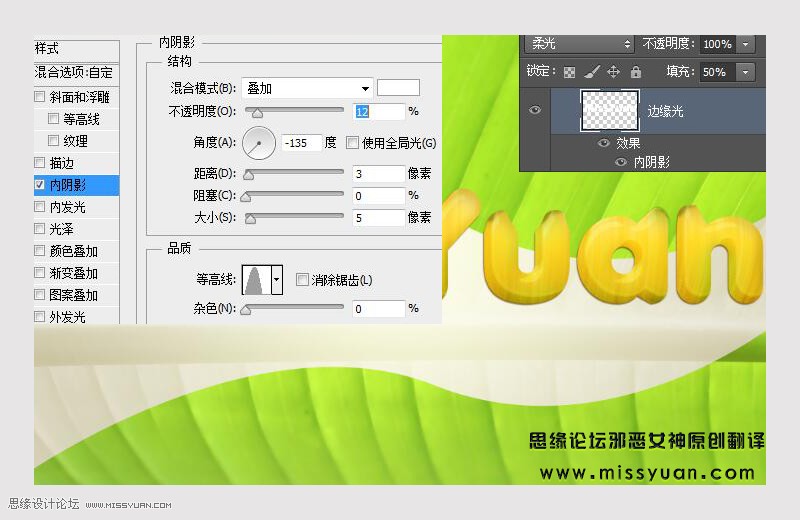
Task: Click lock all padlock icon
Action: click(636, 71)
